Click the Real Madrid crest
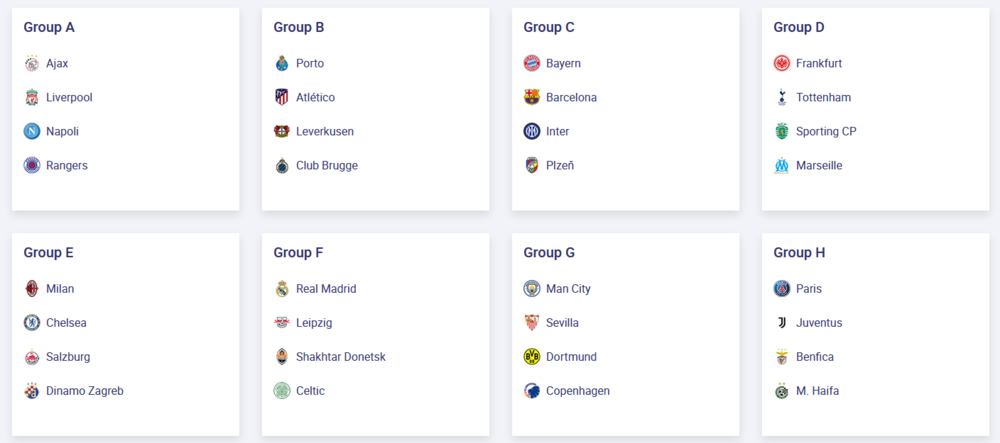Image resolution: width=1000 pixels, height=443 pixels. coord(282,289)
